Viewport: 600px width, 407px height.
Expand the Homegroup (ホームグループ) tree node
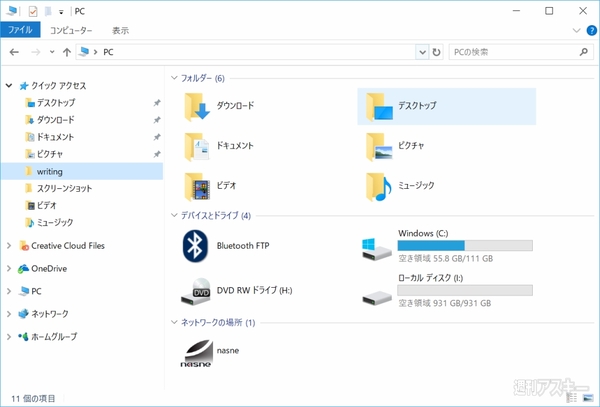pos(9,337)
